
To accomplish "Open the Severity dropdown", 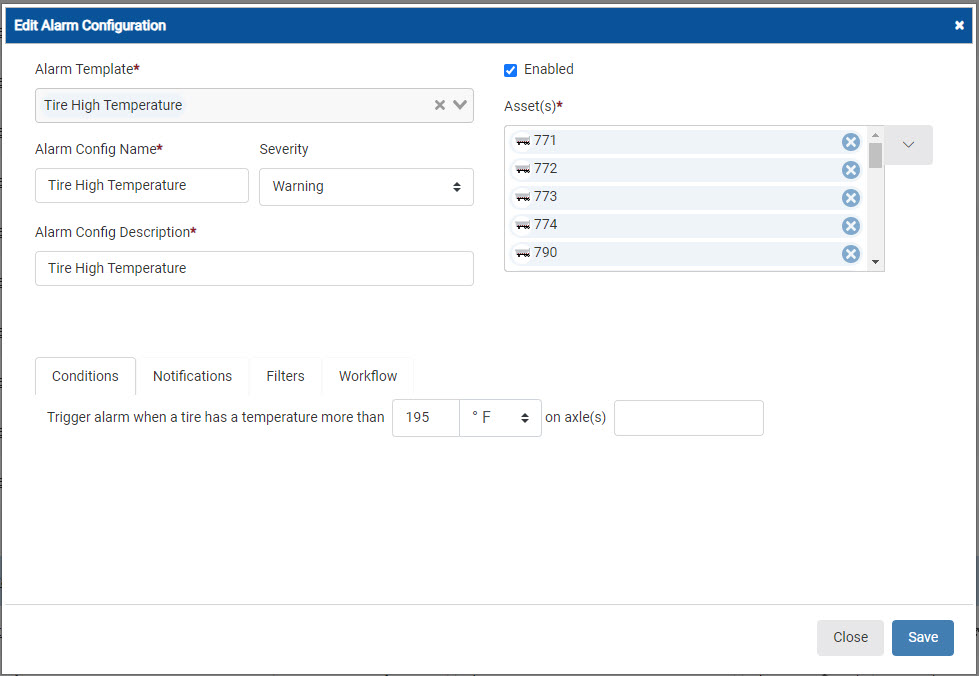I will point(366,187).
